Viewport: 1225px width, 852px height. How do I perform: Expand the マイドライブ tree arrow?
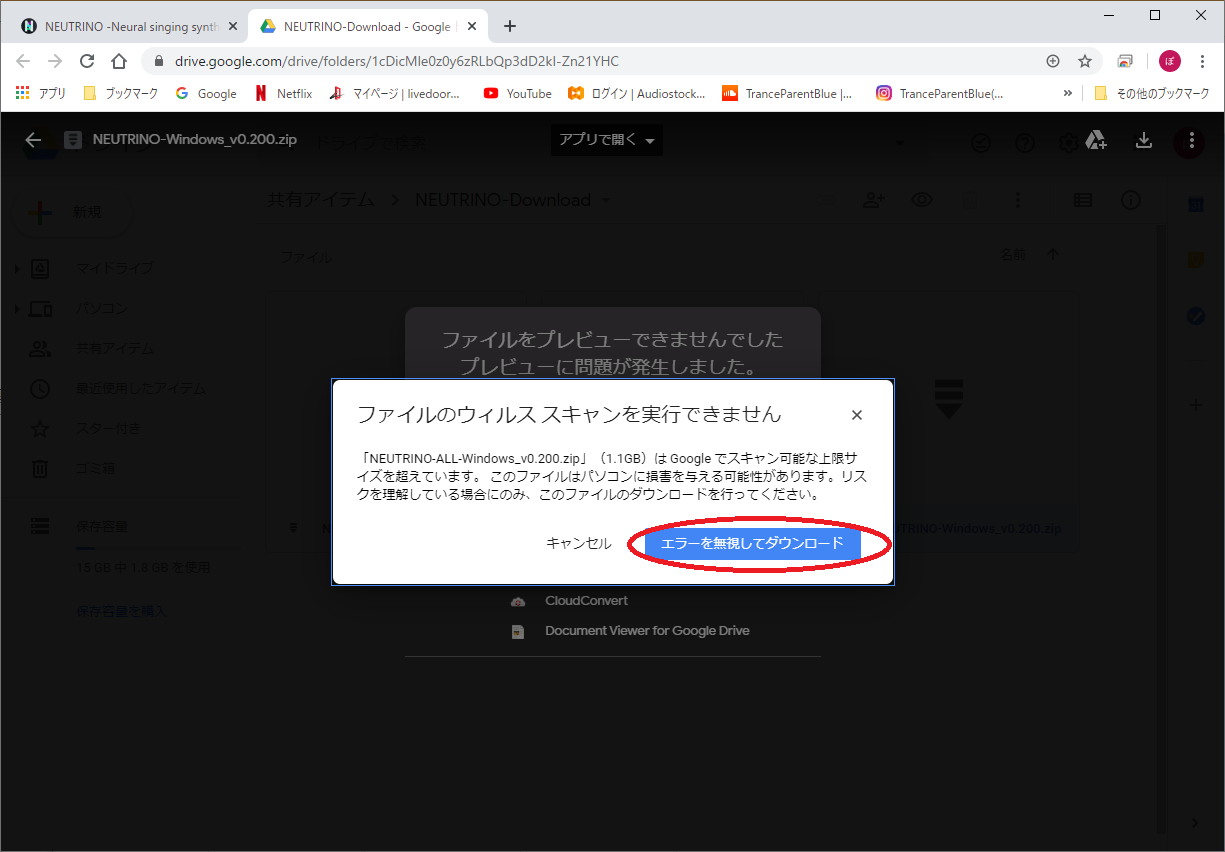[16, 268]
